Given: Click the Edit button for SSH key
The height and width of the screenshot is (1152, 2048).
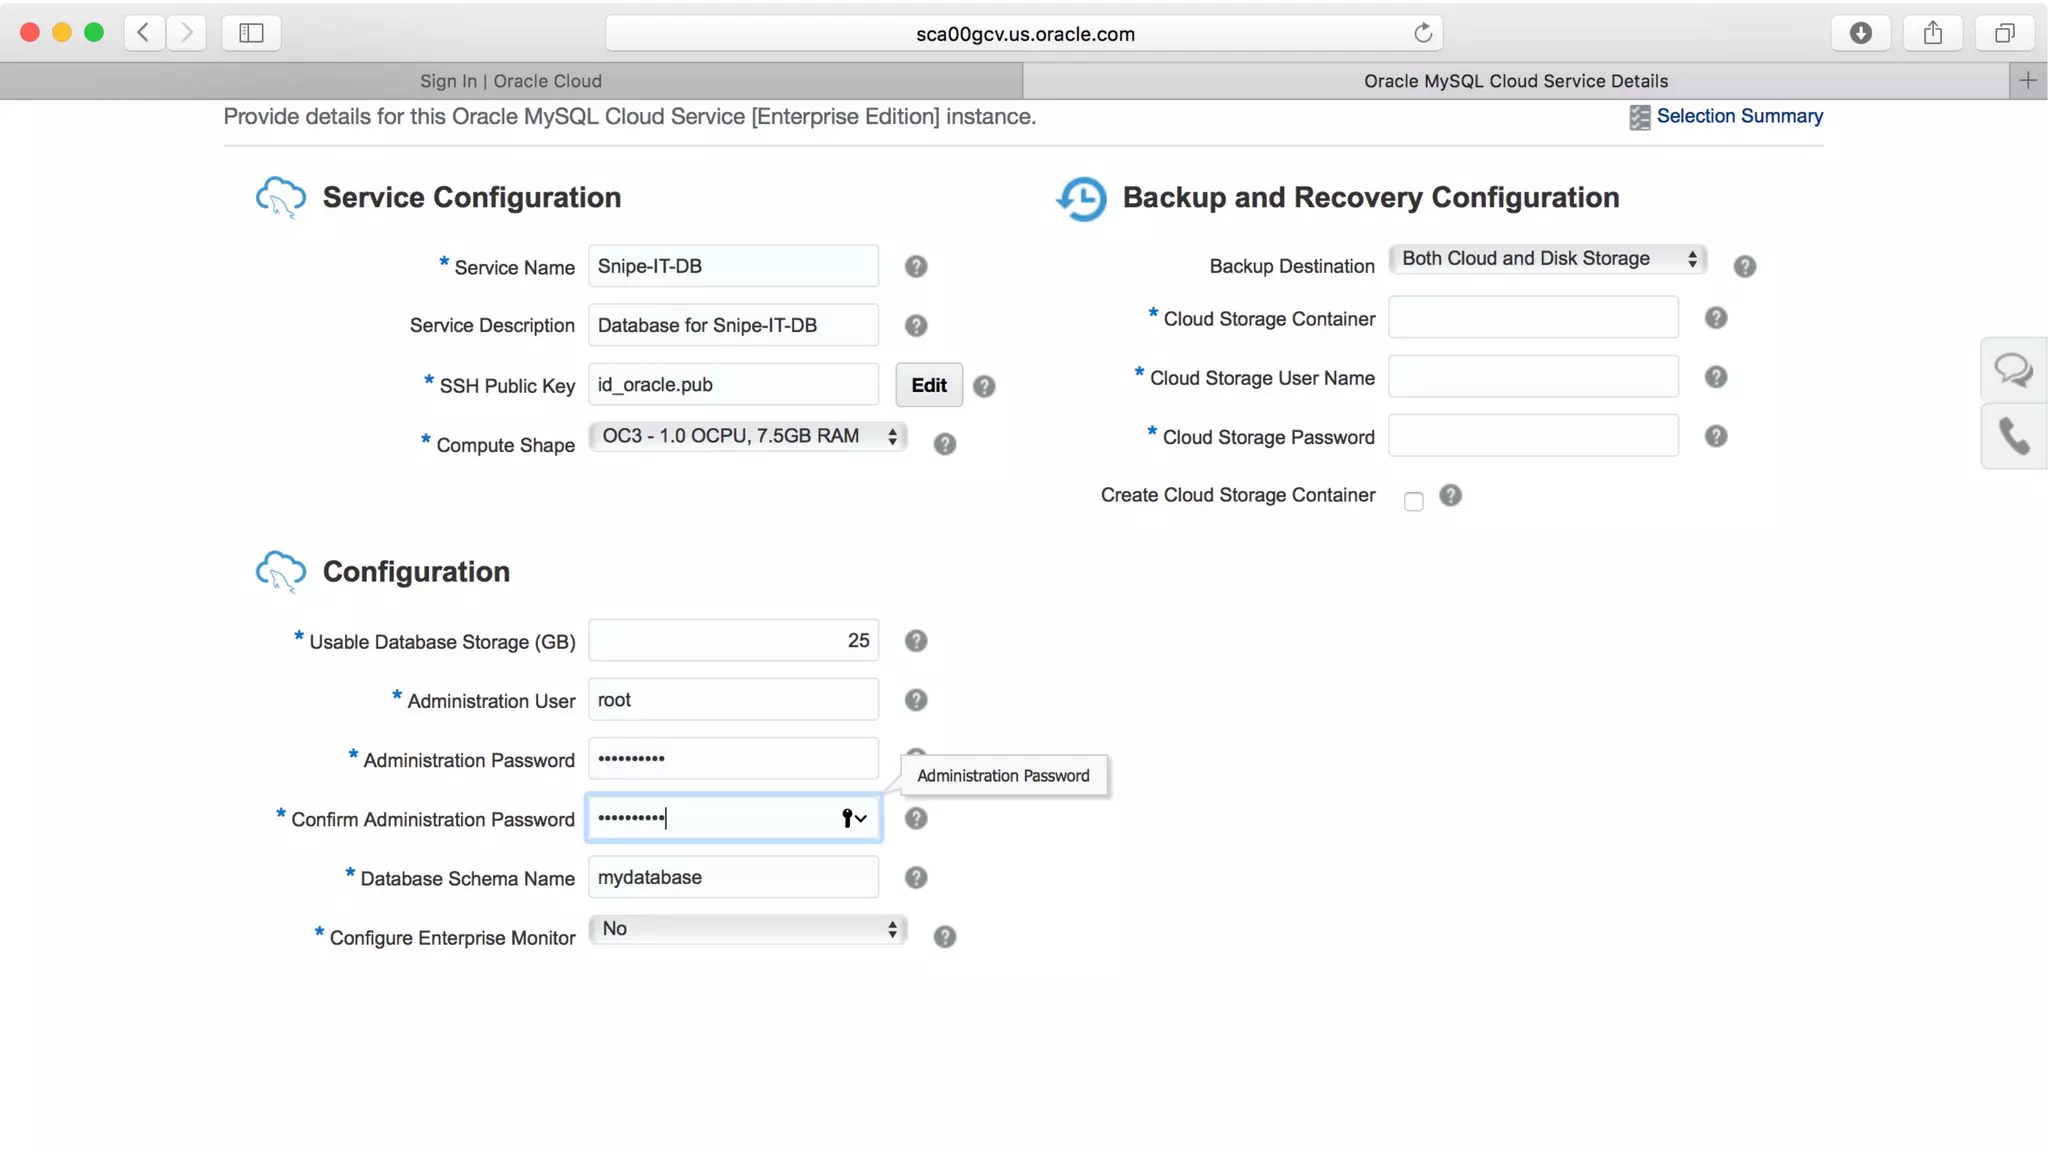Looking at the screenshot, I should click(928, 385).
